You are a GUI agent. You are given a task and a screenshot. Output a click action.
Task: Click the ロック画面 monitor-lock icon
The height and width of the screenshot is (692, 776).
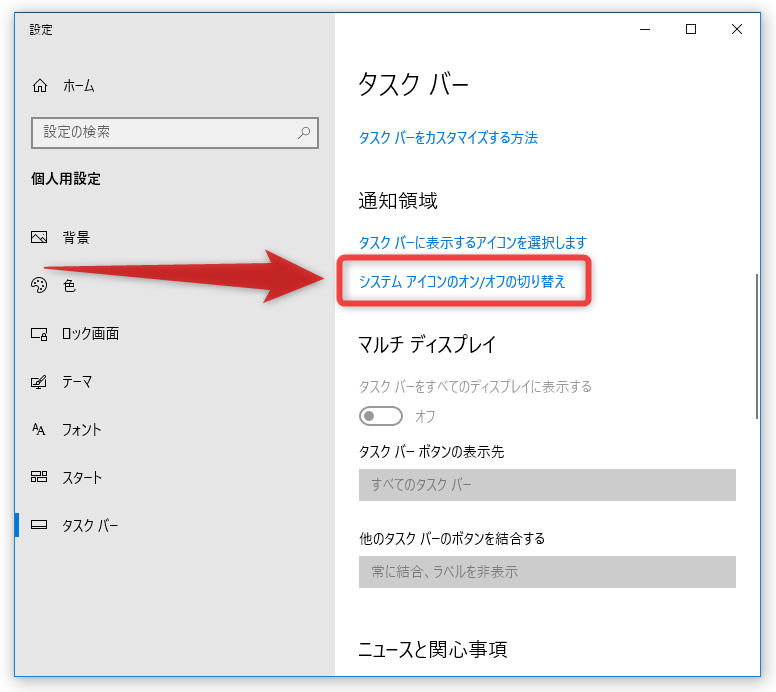coord(39,334)
